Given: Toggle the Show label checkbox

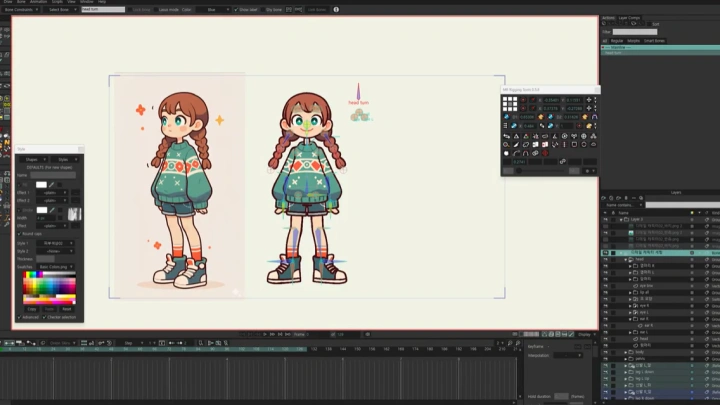Looking at the screenshot, I should [236, 9].
